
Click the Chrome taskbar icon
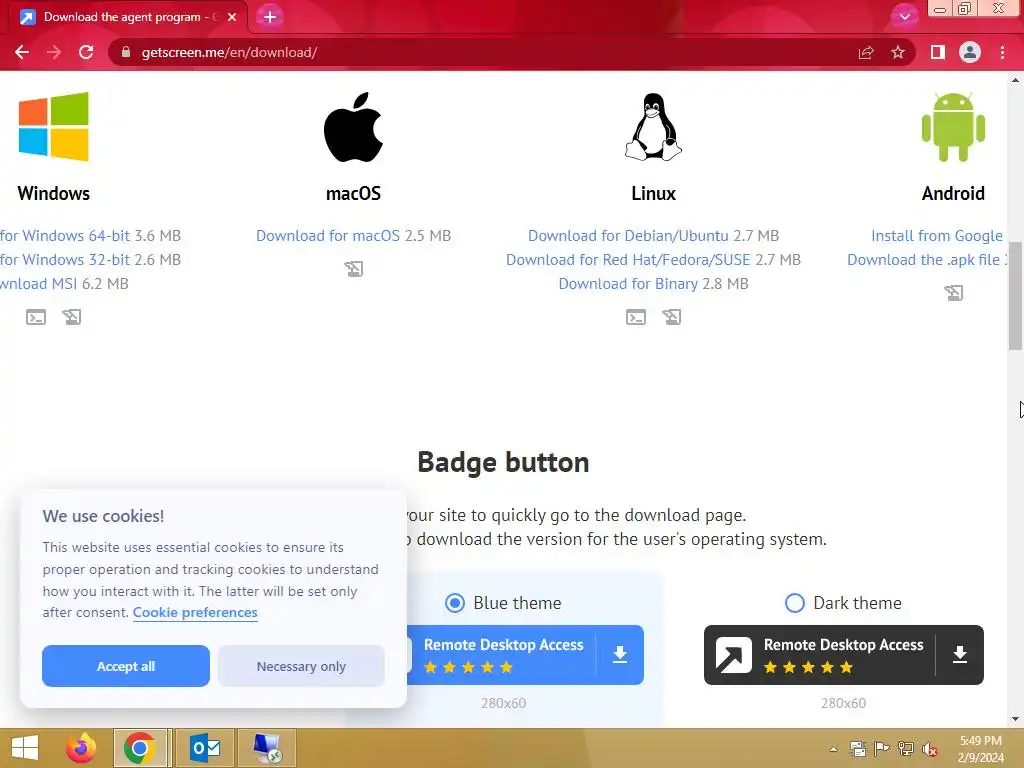click(x=140, y=748)
